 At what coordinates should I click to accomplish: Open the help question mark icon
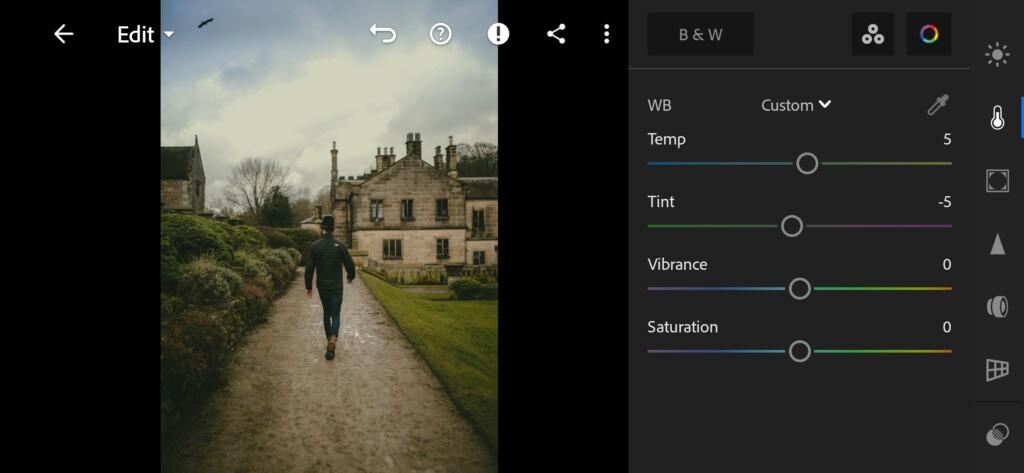[441, 34]
